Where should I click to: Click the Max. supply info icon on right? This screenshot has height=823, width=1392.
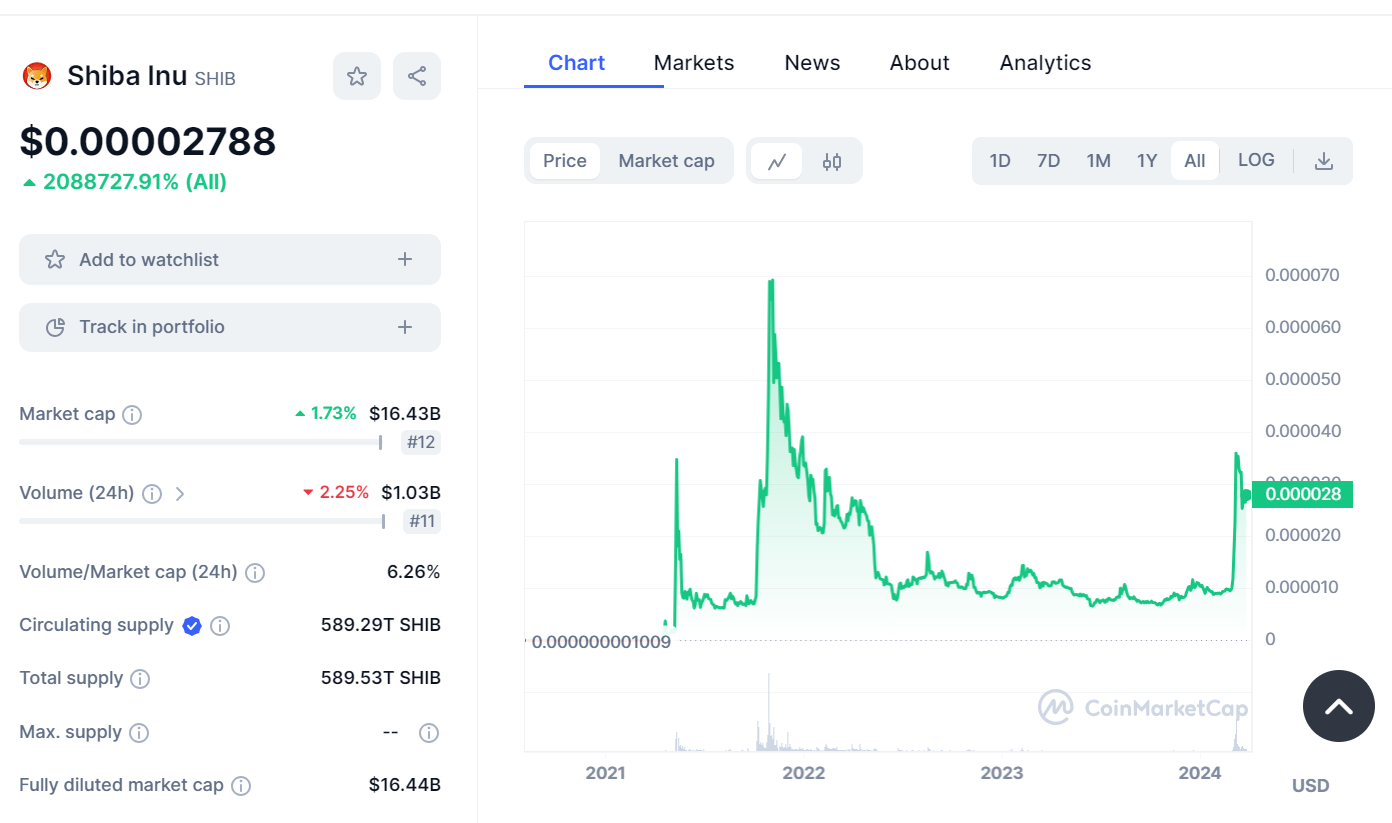pyautogui.click(x=429, y=733)
